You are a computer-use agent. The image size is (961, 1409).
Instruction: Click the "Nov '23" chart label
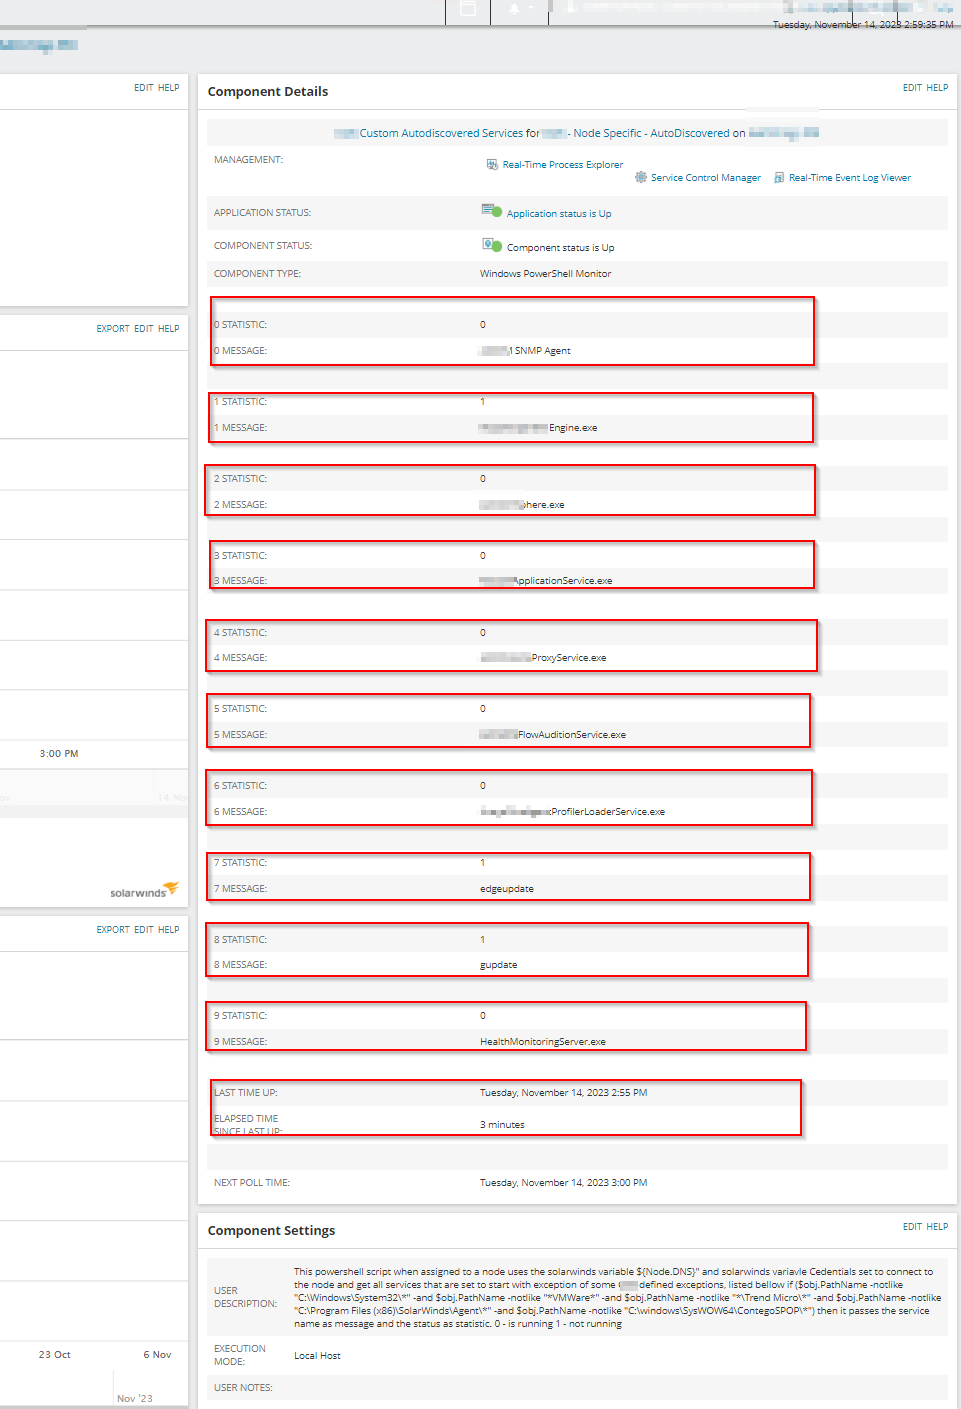tap(135, 1399)
